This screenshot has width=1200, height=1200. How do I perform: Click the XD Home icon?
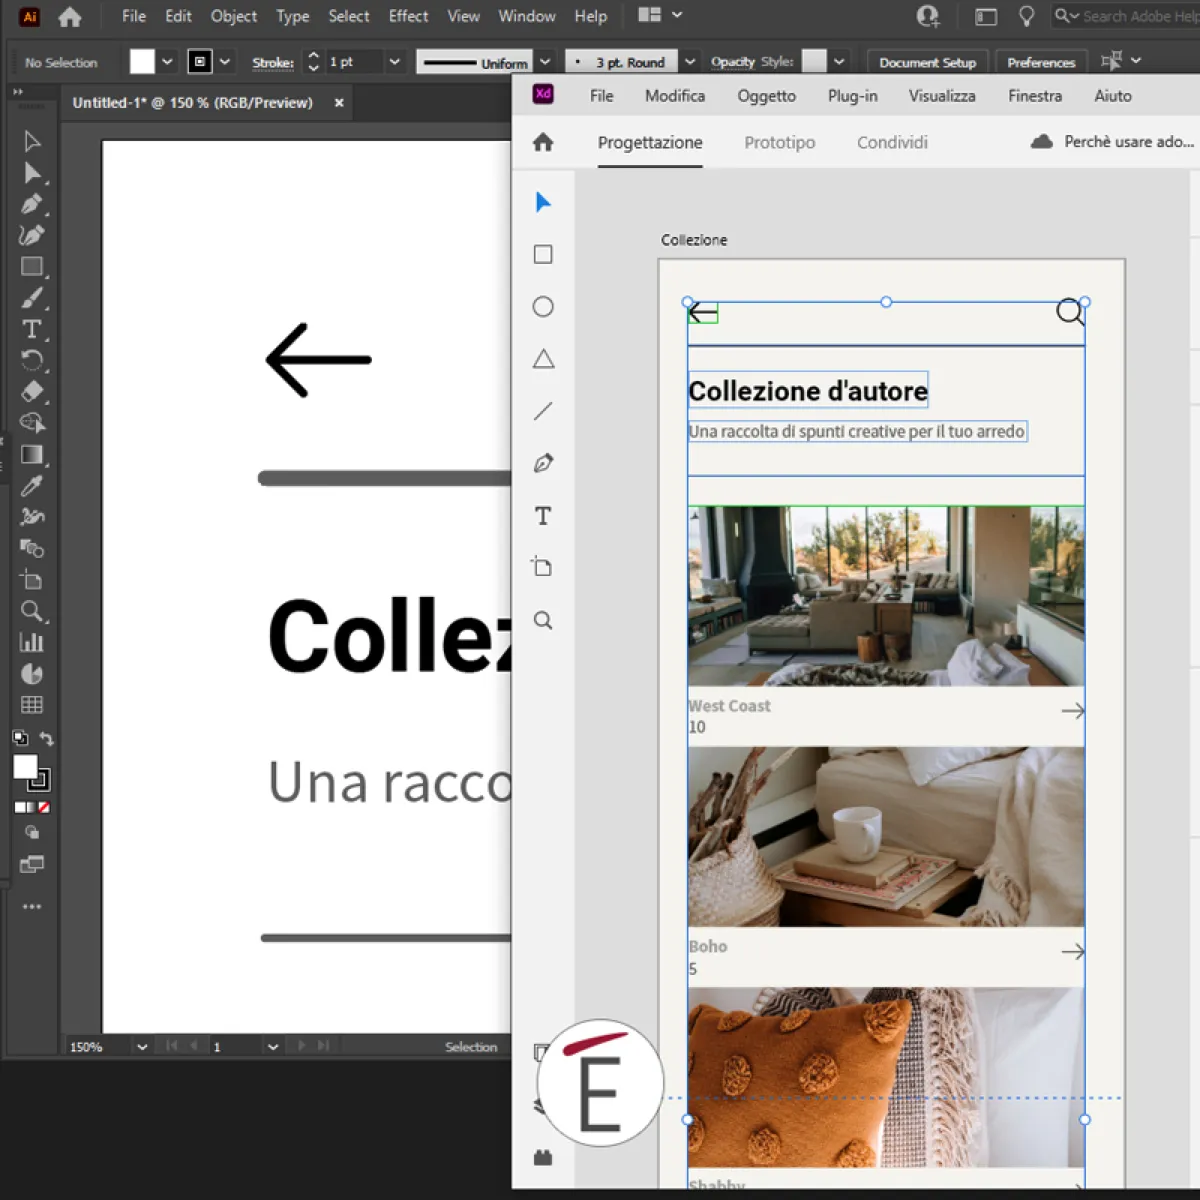(543, 142)
